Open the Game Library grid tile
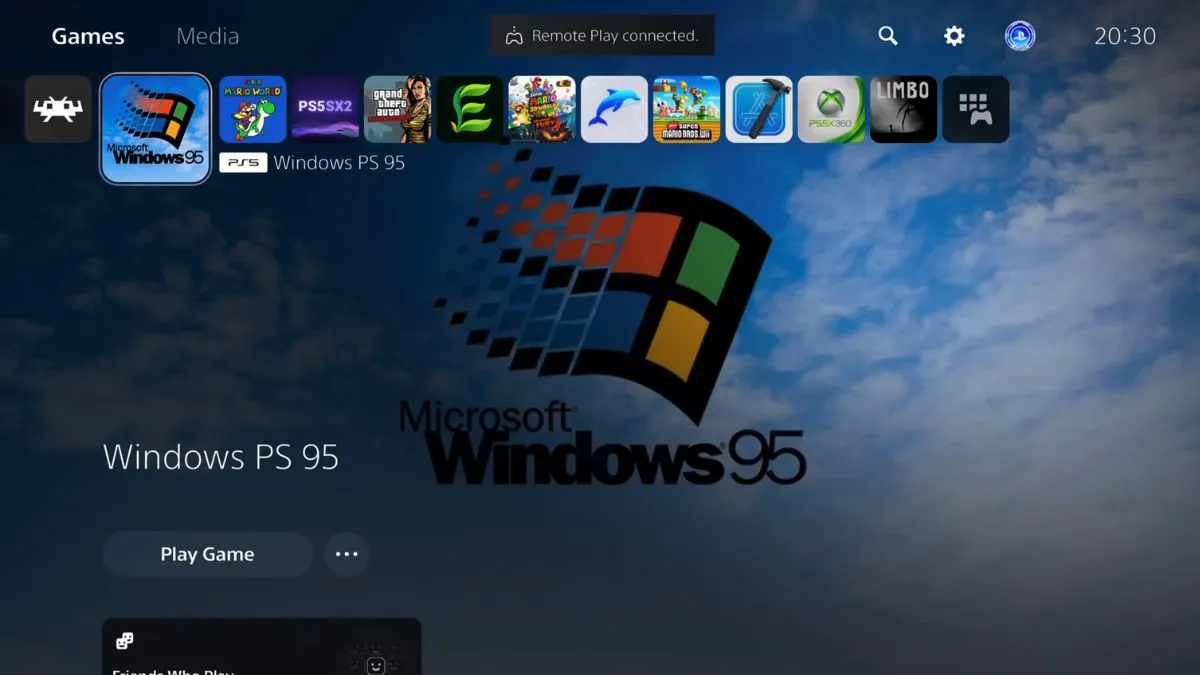Image resolution: width=1200 pixels, height=675 pixels. (976, 109)
